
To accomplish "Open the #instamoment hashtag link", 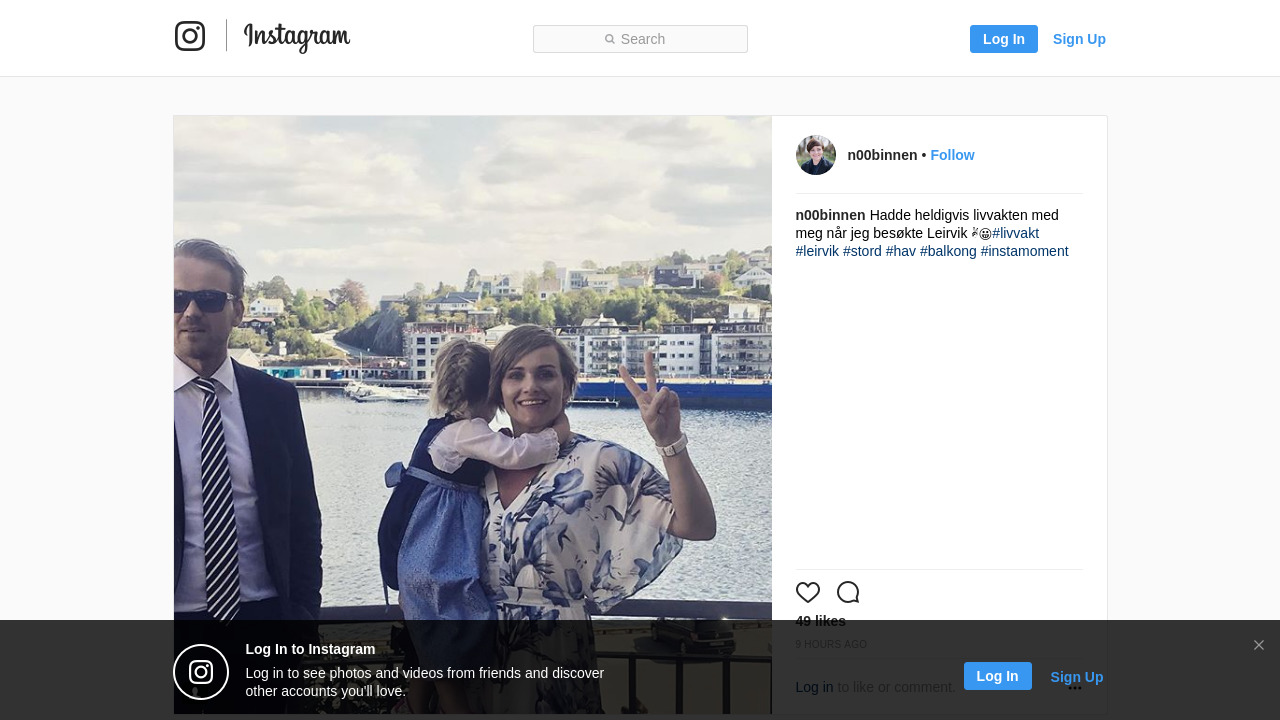I will tap(1024, 251).
